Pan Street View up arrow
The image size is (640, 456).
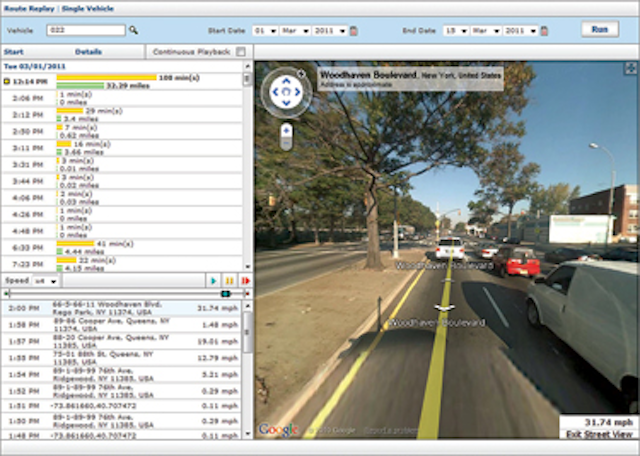[286, 81]
